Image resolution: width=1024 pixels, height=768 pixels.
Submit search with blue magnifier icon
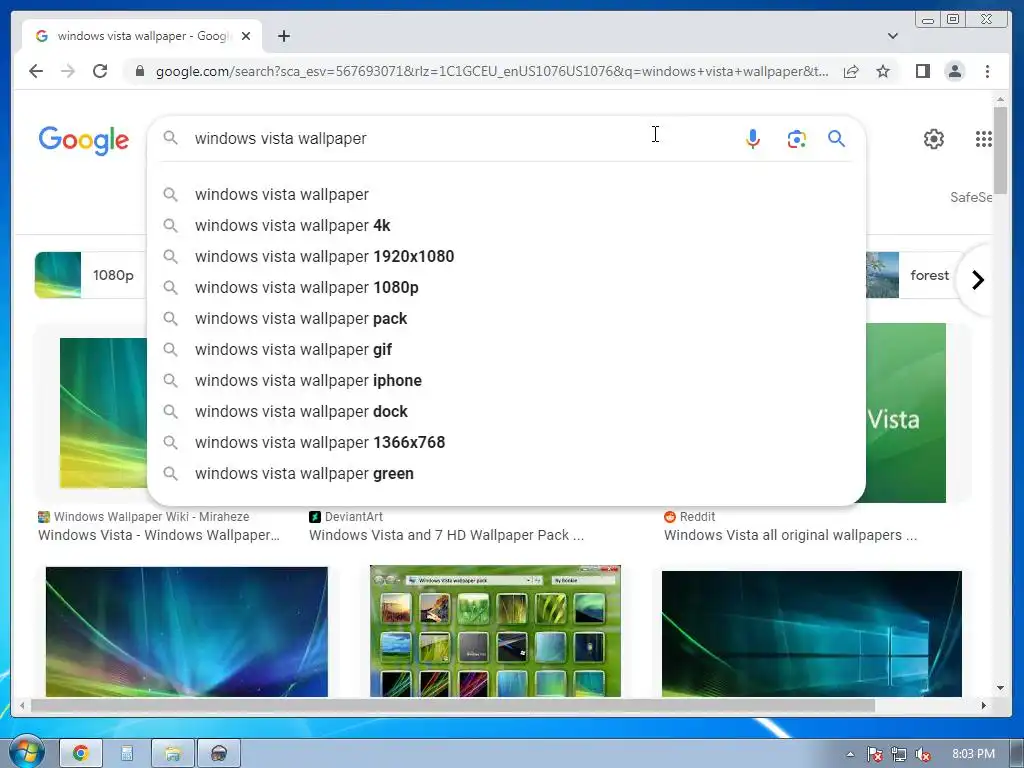(837, 138)
